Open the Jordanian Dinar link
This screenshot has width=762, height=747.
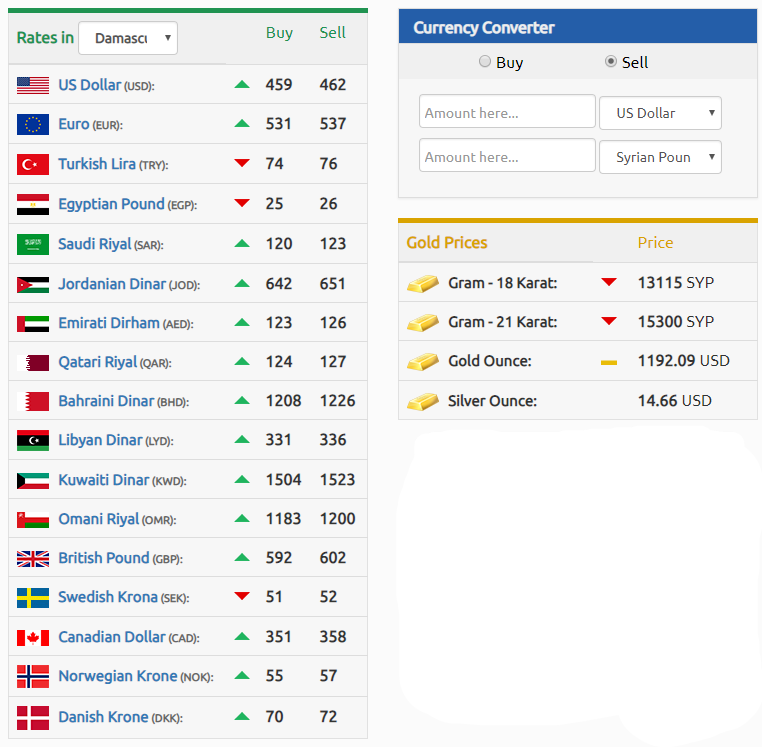[x=111, y=284]
